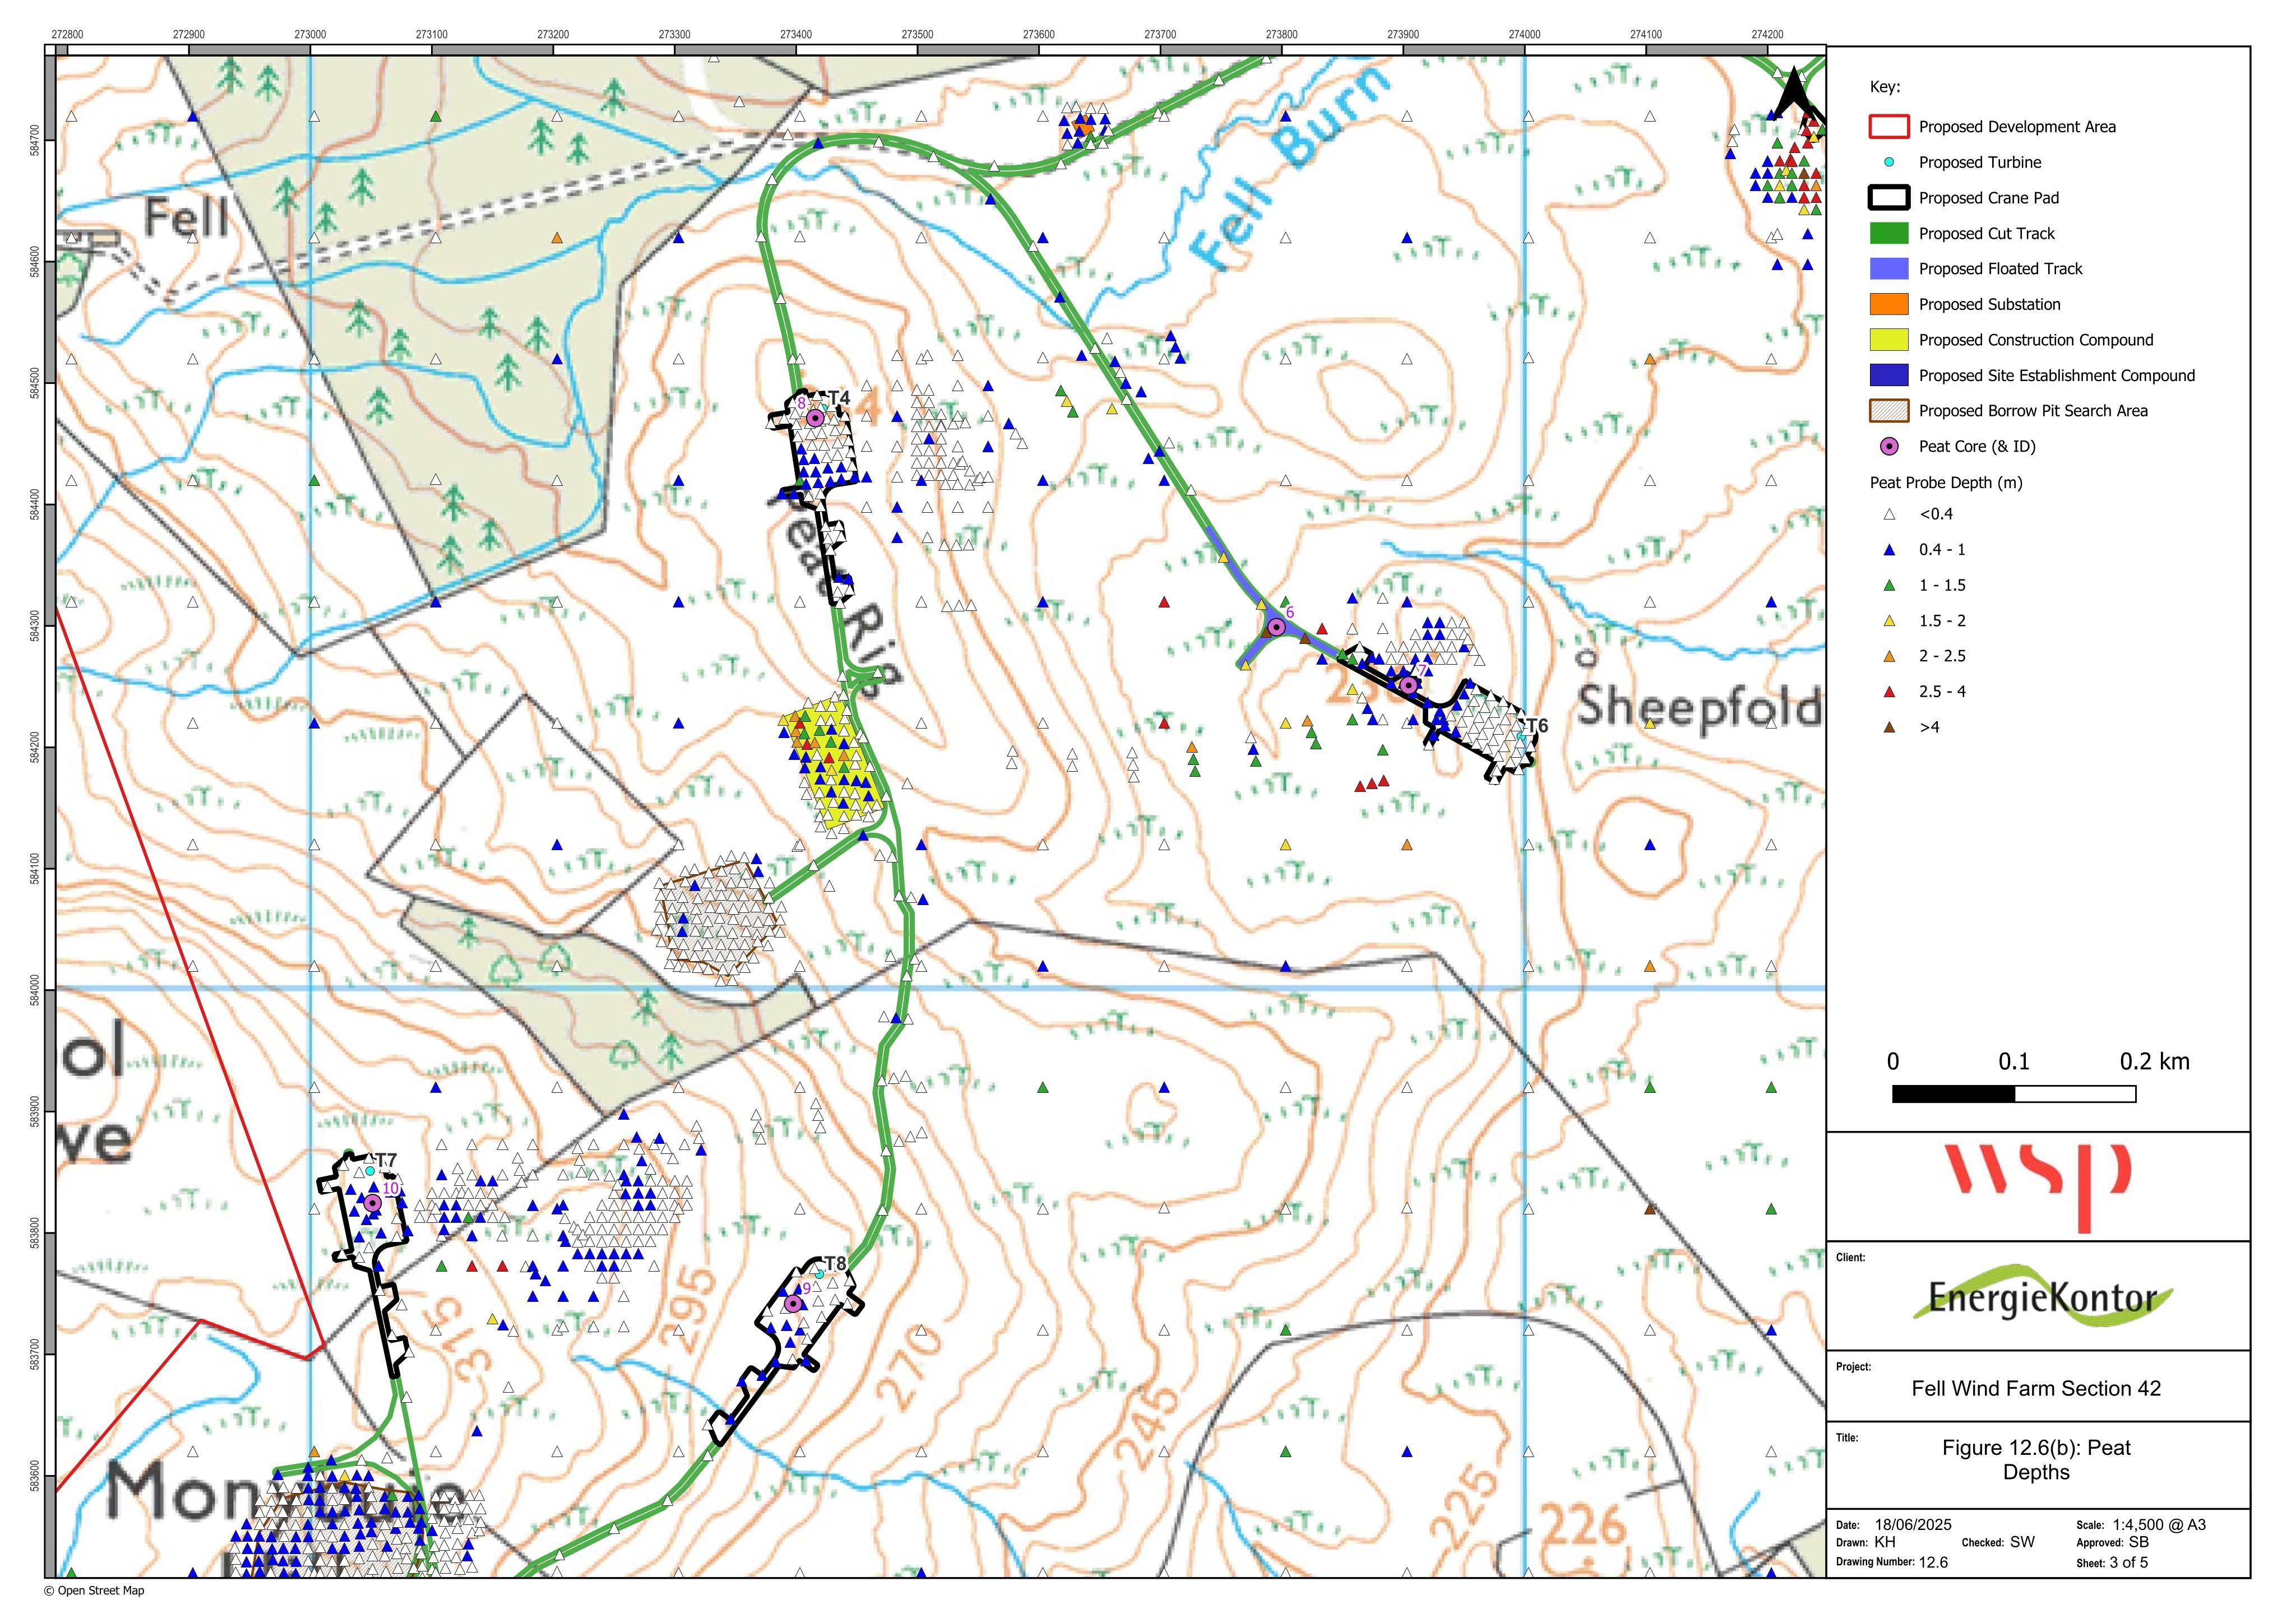Click the Proposed Development Area red outline
The width and height of the screenshot is (2296, 1623).
tap(1889, 127)
